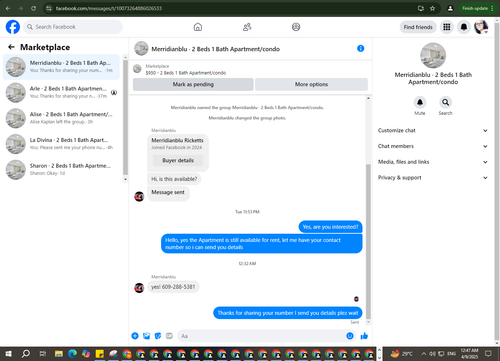Image resolution: width=500 pixels, height=361 pixels.
Task: Open more actions plus icon in composer
Action: tap(135, 336)
